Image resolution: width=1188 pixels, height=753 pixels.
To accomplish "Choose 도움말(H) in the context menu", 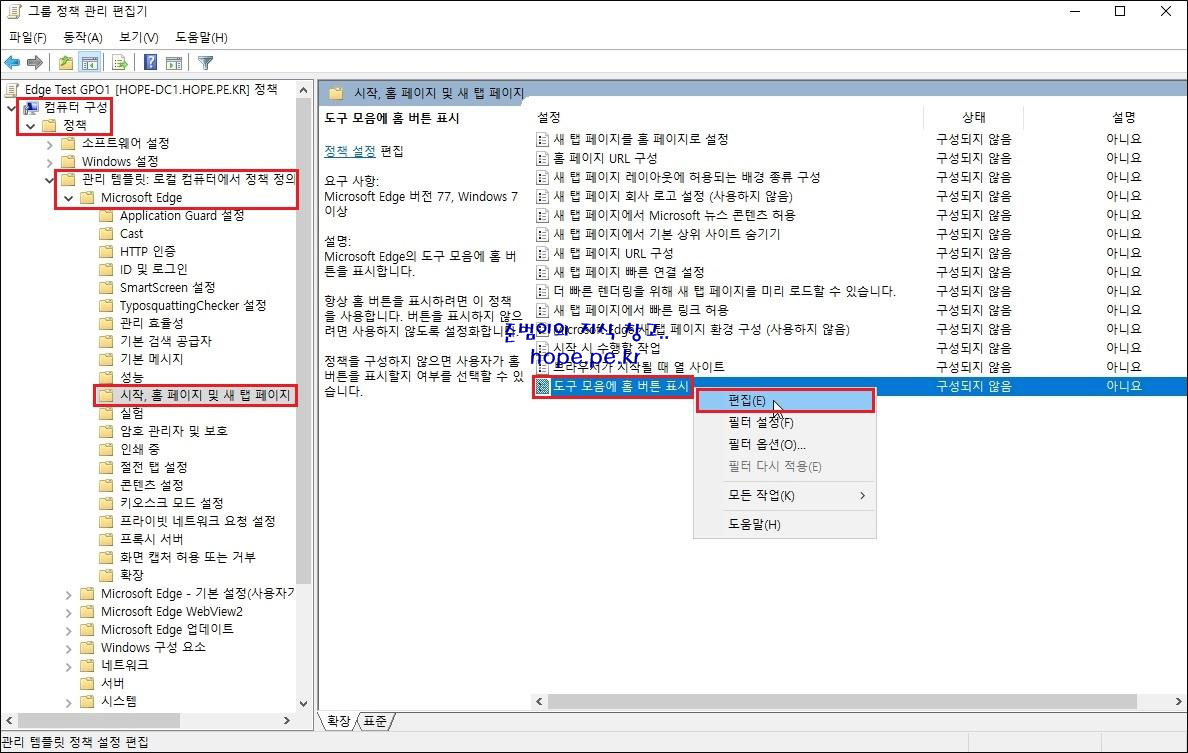I will [785, 524].
